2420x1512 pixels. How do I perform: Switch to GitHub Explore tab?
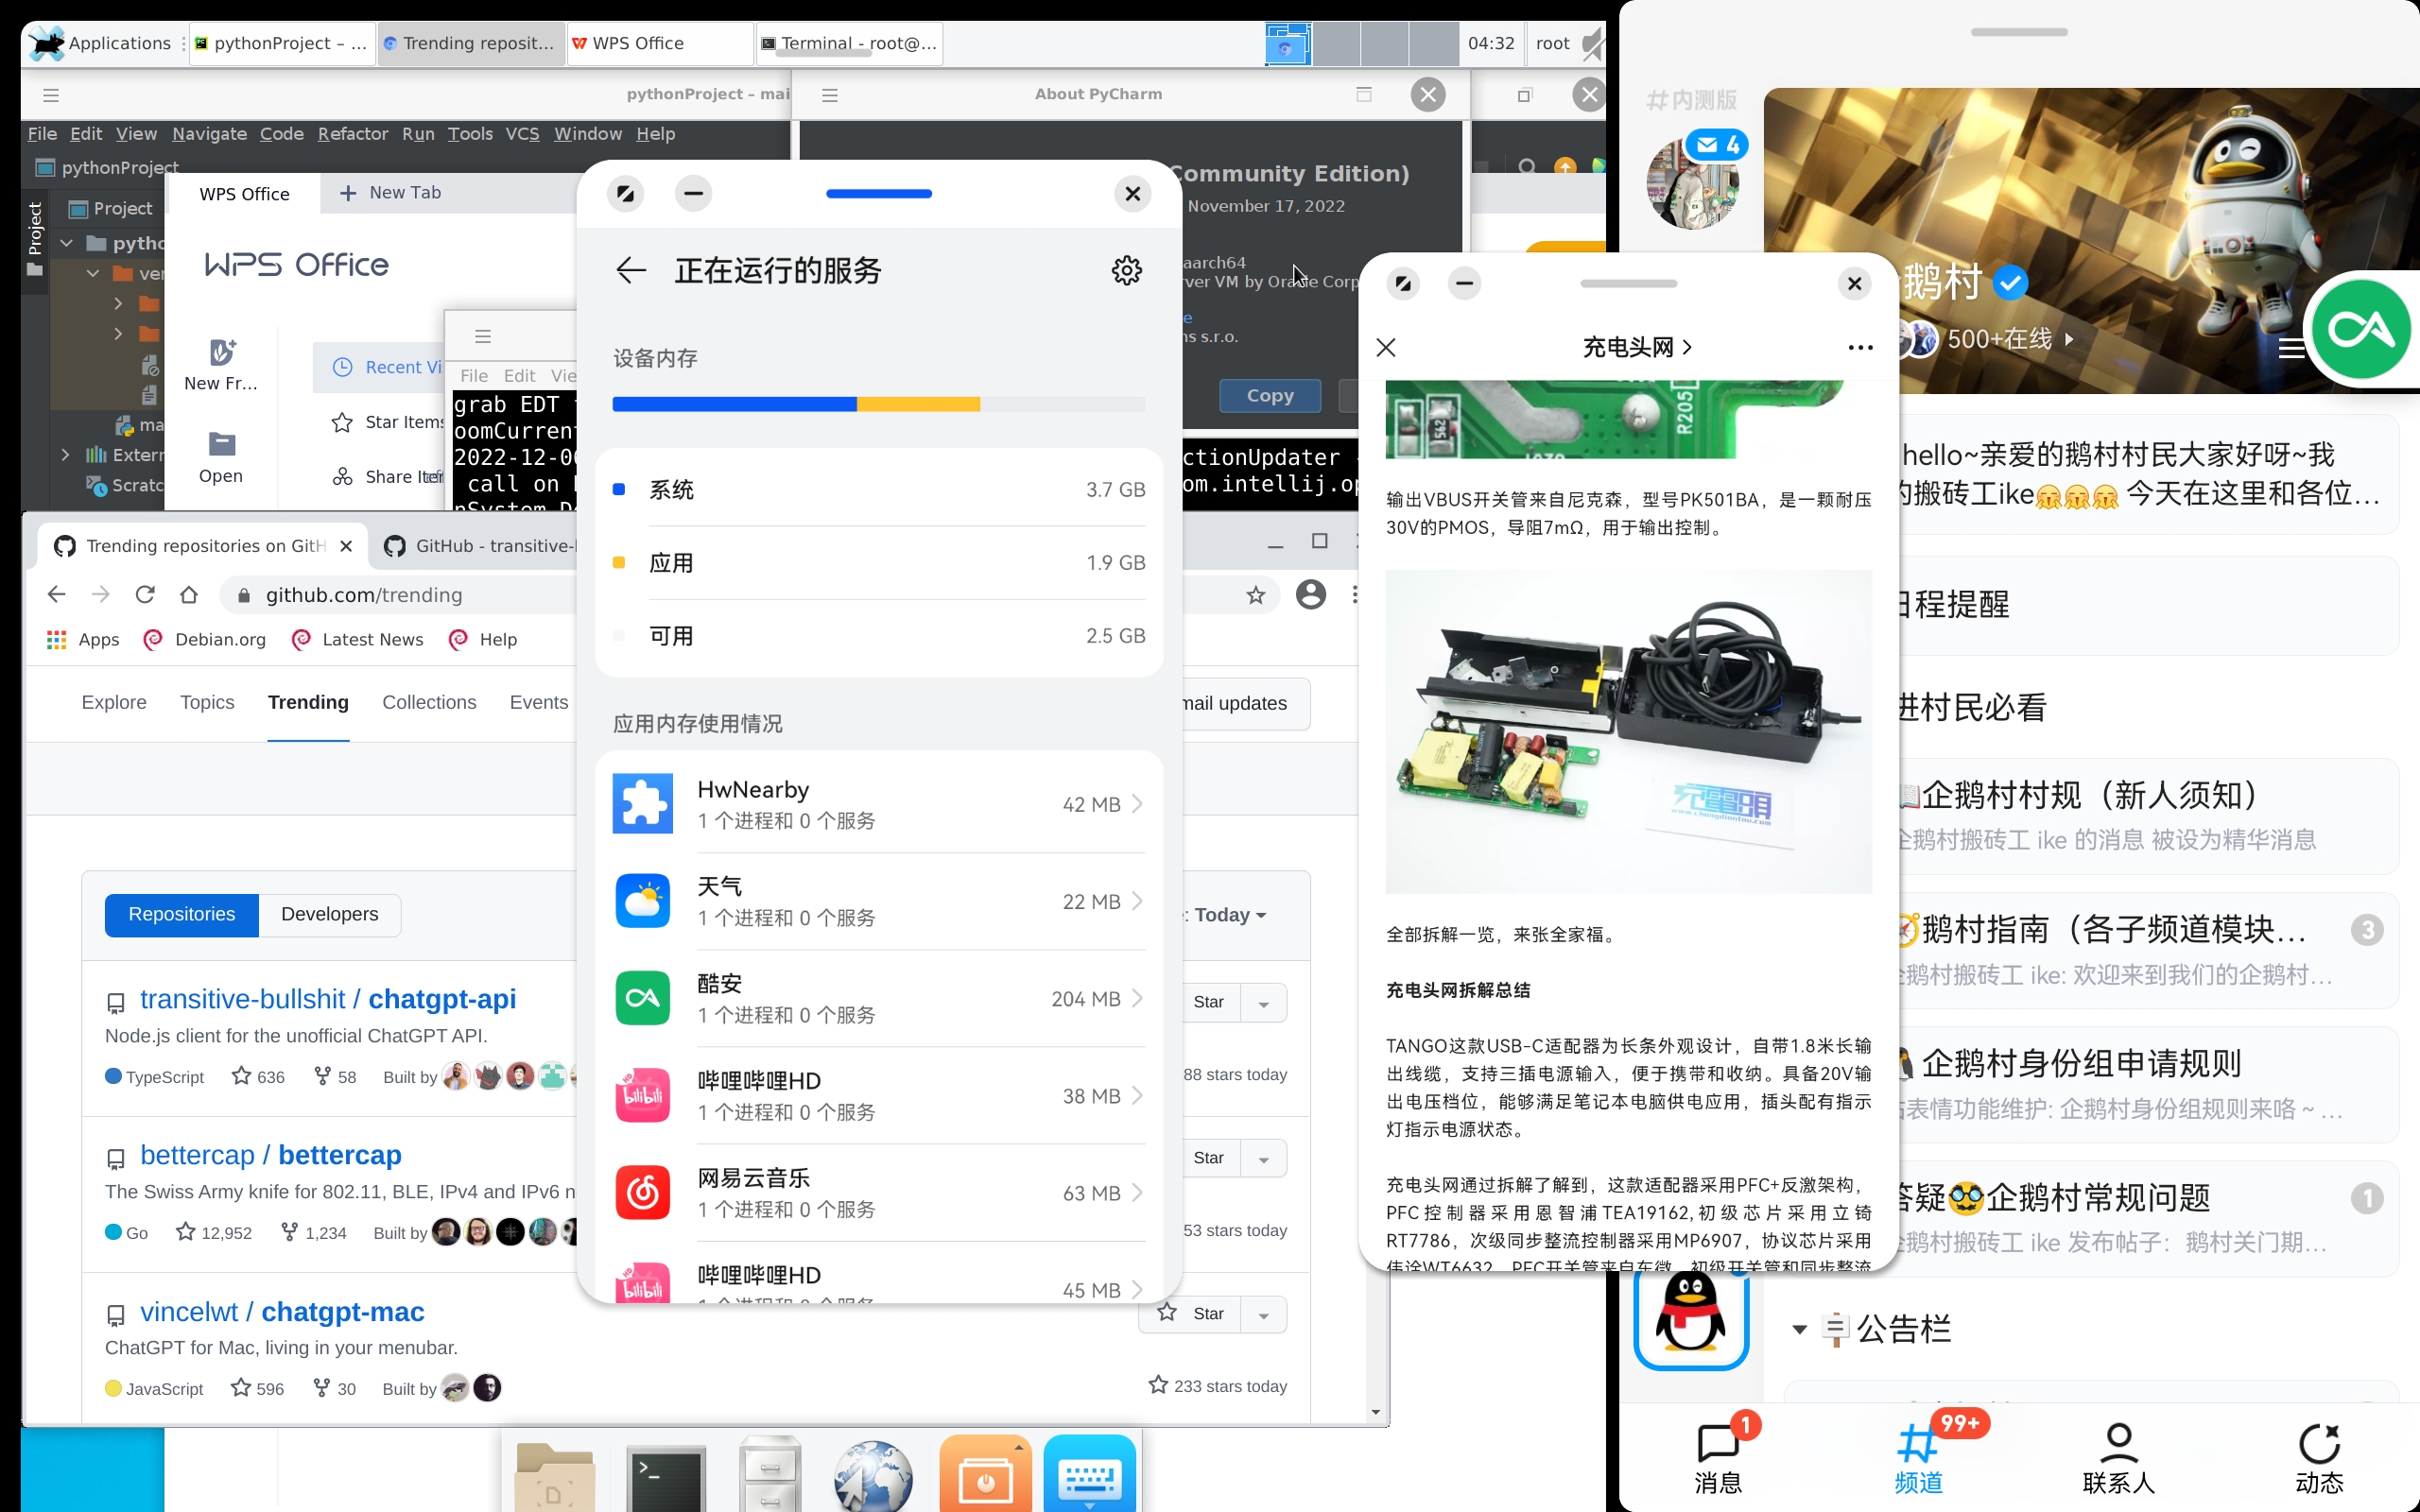tap(114, 702)
